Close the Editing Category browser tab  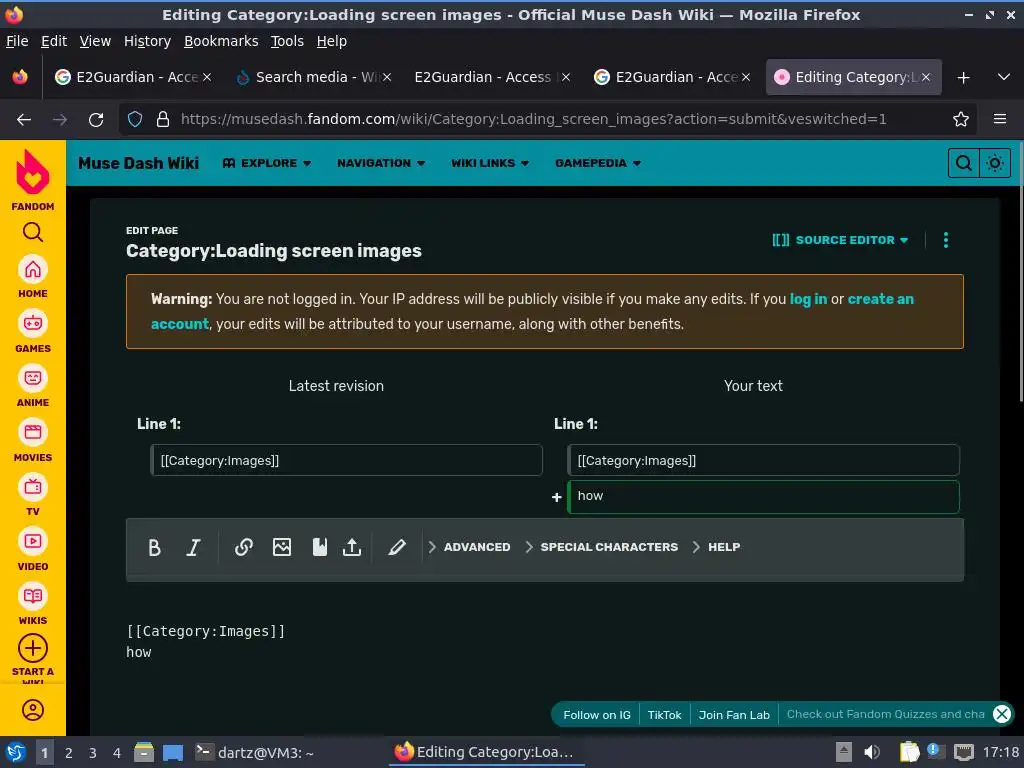[x=926, y=77]
